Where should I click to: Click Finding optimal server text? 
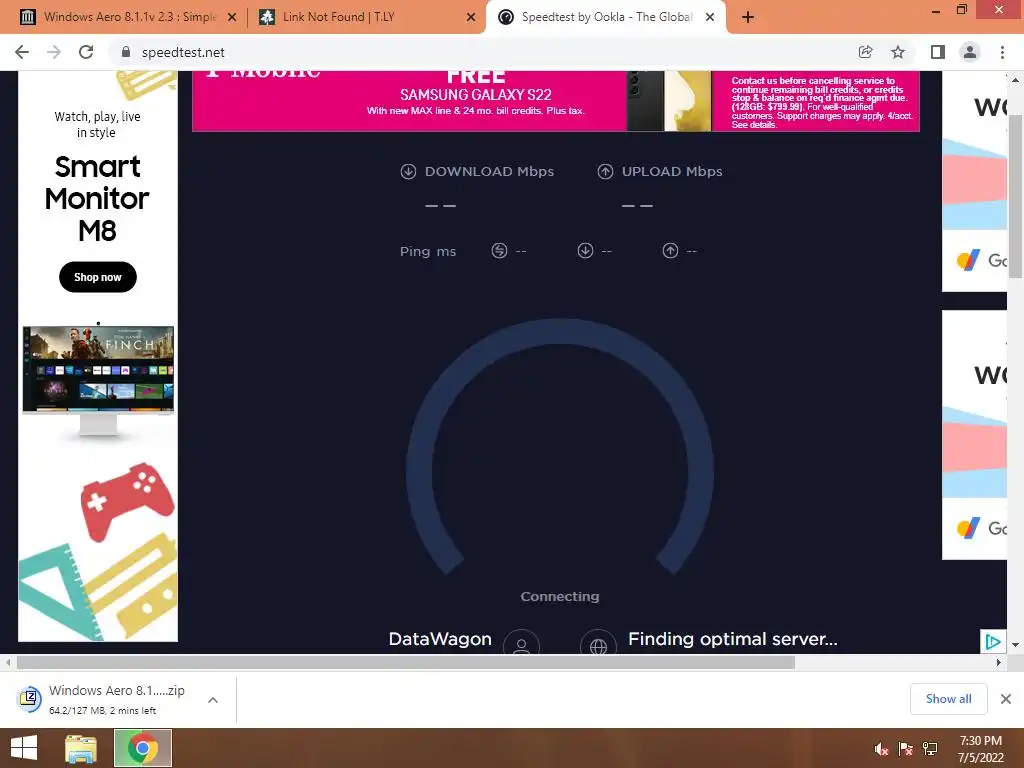point(733,639)
